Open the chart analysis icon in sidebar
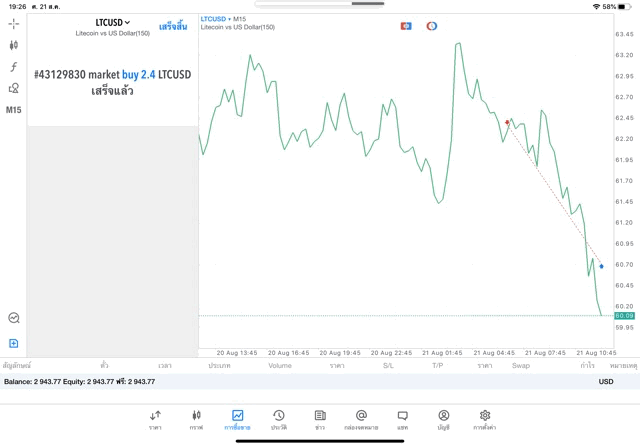 13,318
